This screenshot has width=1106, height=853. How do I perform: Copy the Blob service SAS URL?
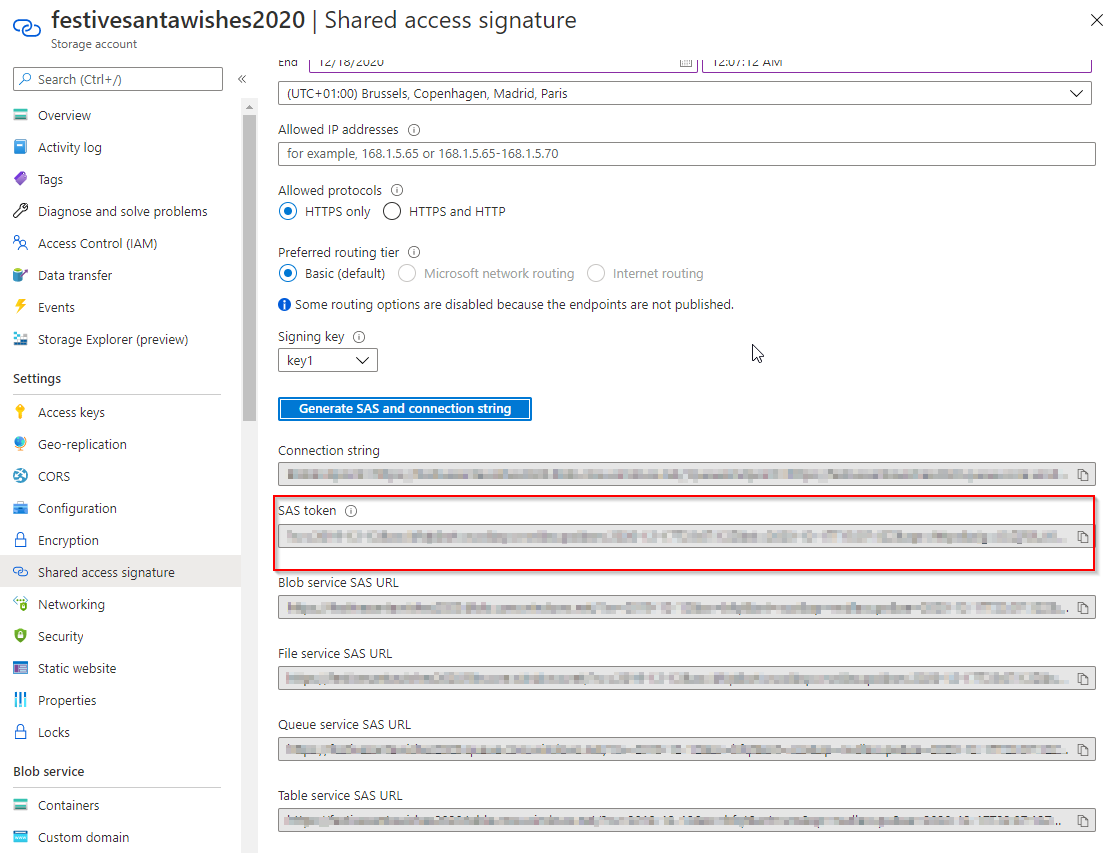click(x=1083, y=607)
